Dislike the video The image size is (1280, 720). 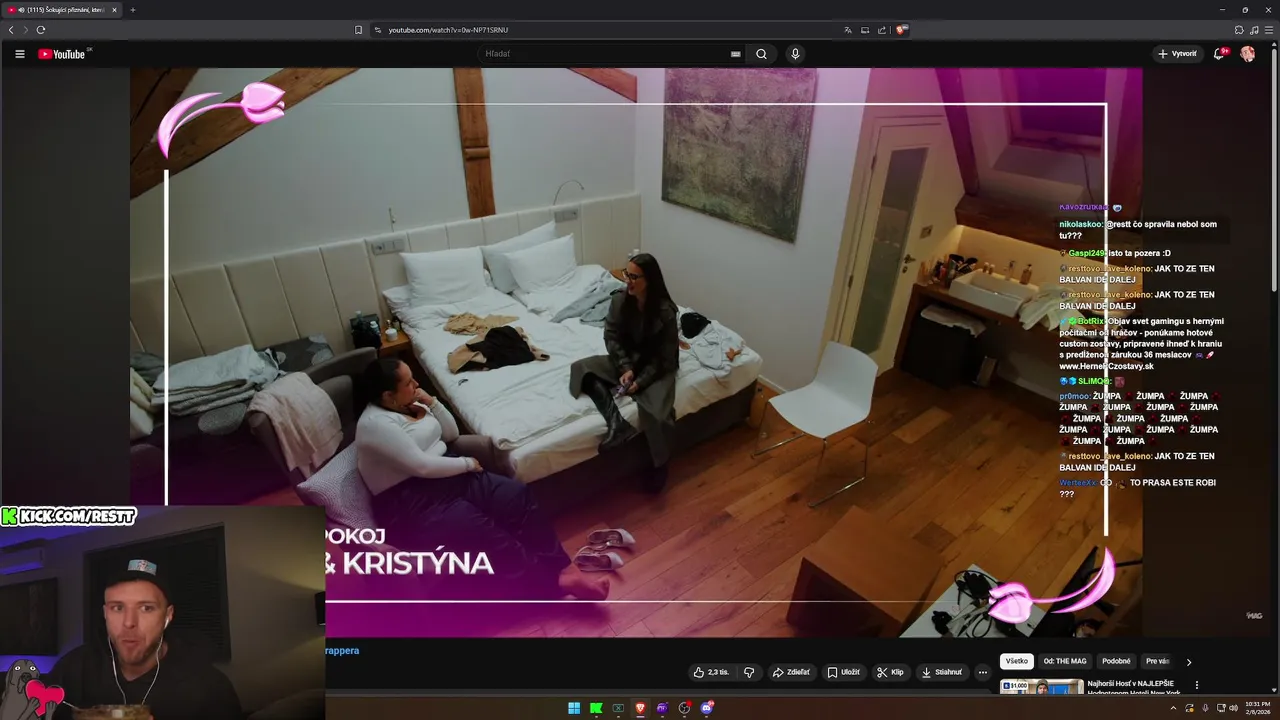[749, 672]
